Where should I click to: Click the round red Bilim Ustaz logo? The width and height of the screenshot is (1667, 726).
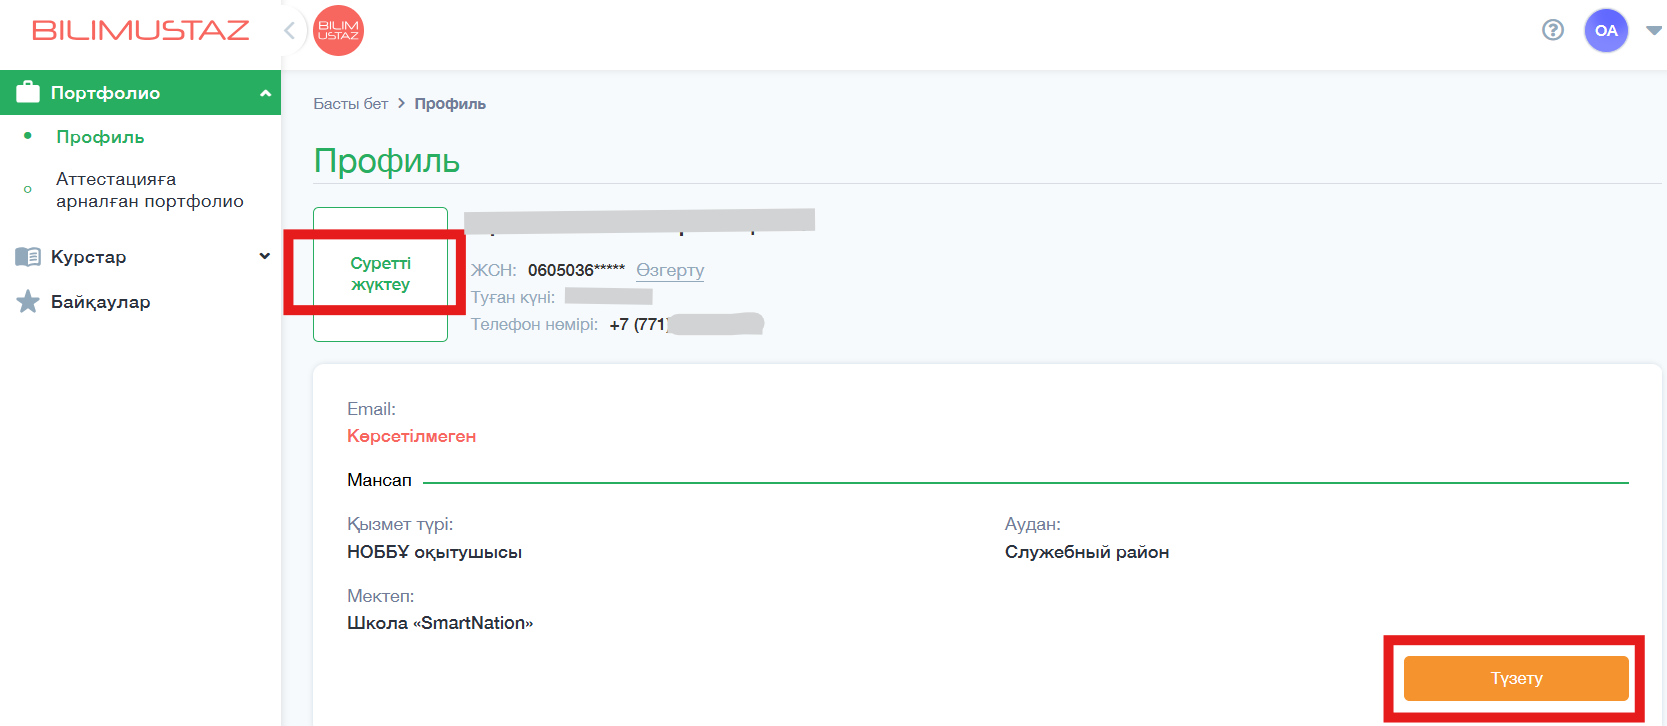[x=338, y=31]
